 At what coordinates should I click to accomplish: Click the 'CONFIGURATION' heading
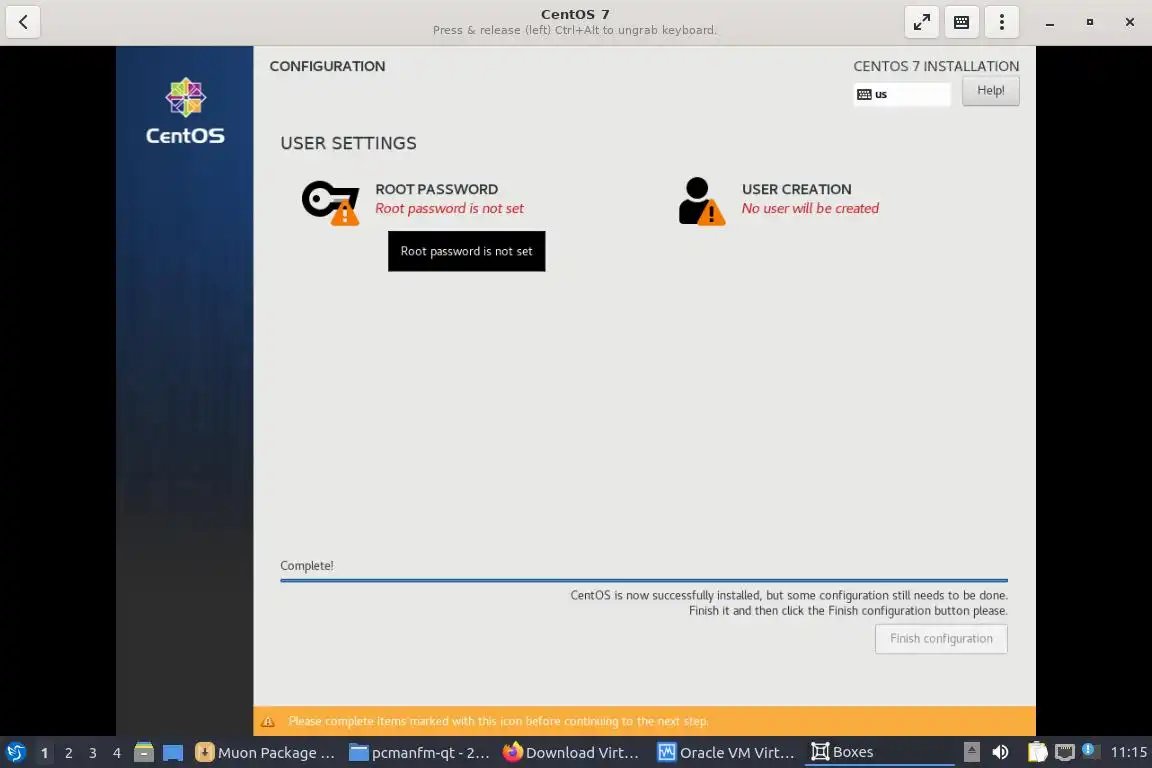(327, 66)
